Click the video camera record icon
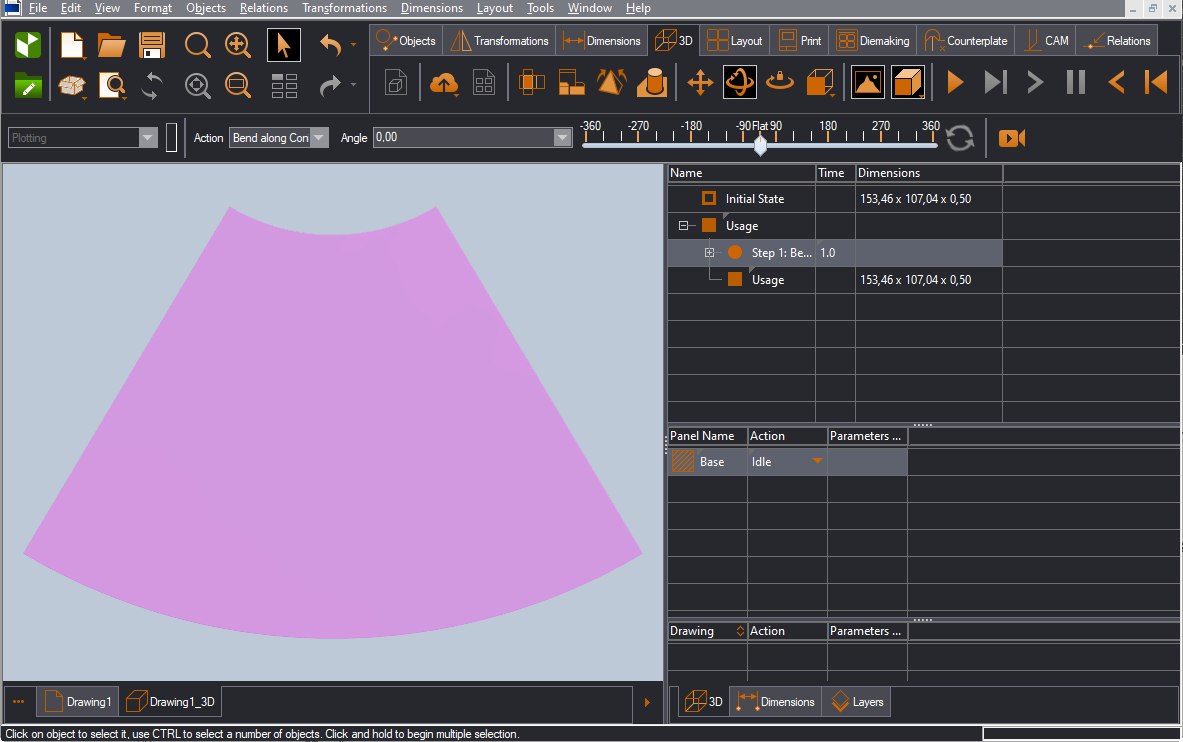Viewport: 1183px width, 742px height. tap(1012, 138)
